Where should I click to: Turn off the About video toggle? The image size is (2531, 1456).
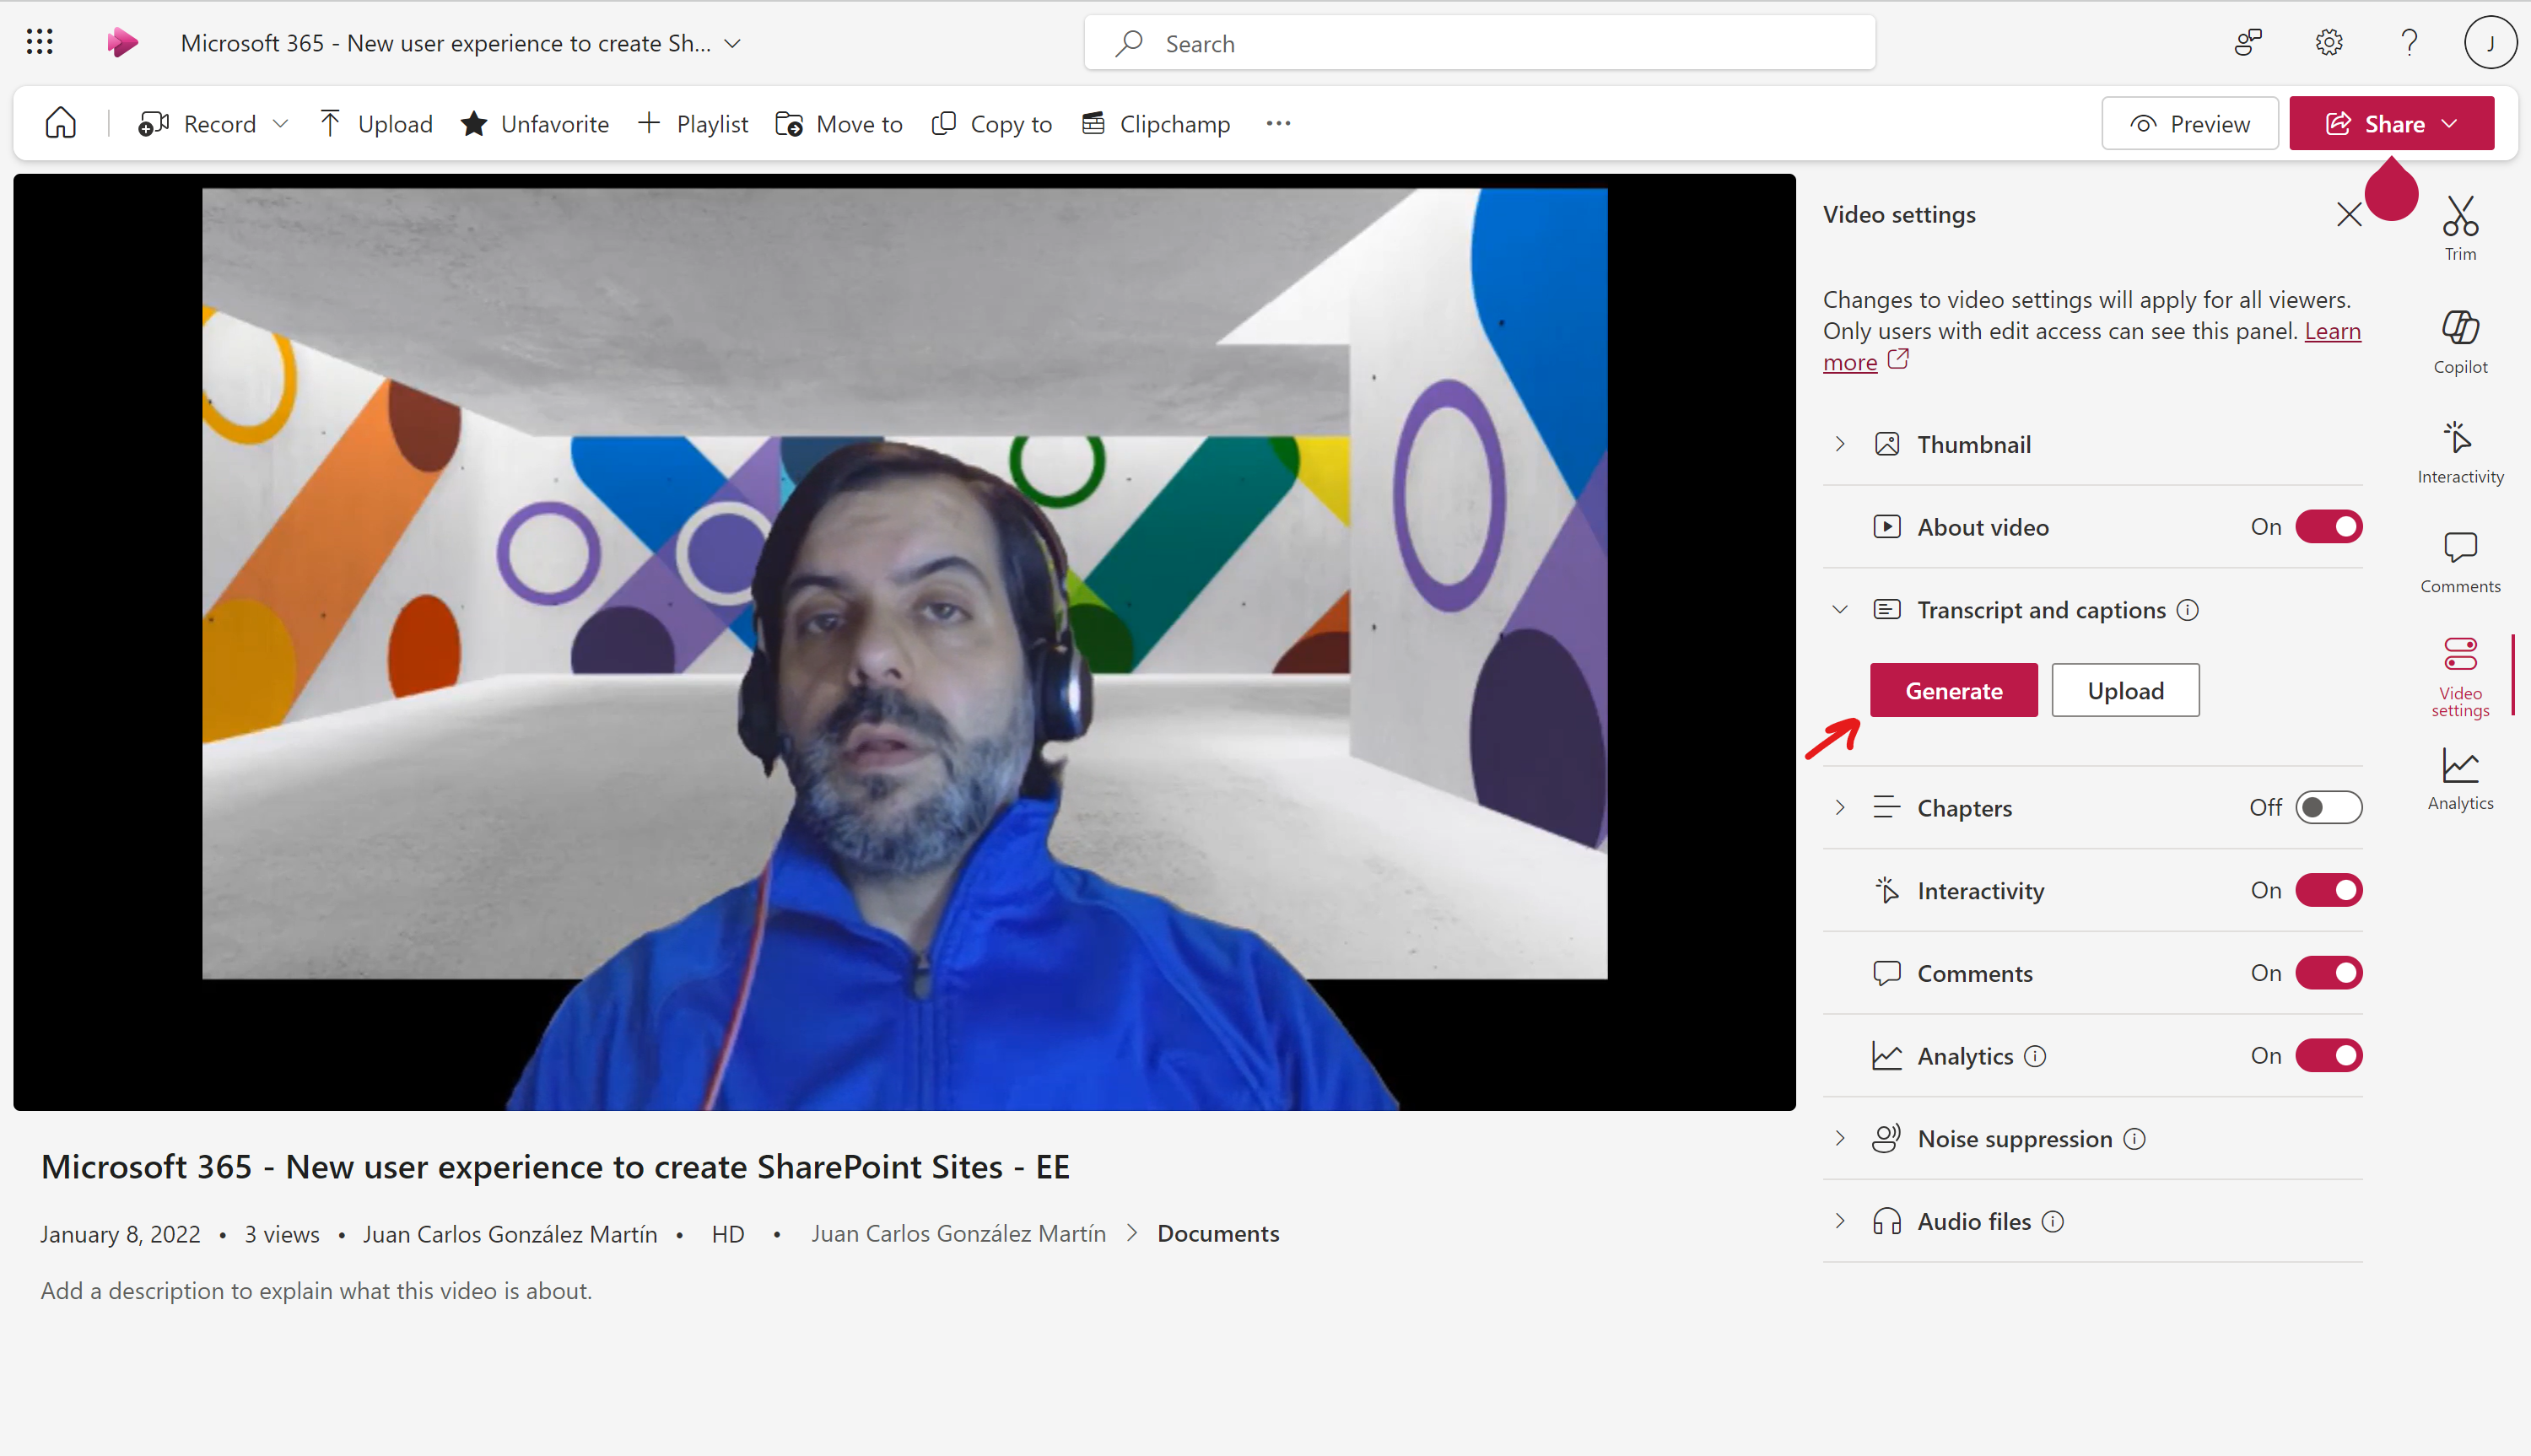[x=2328, y=527]
